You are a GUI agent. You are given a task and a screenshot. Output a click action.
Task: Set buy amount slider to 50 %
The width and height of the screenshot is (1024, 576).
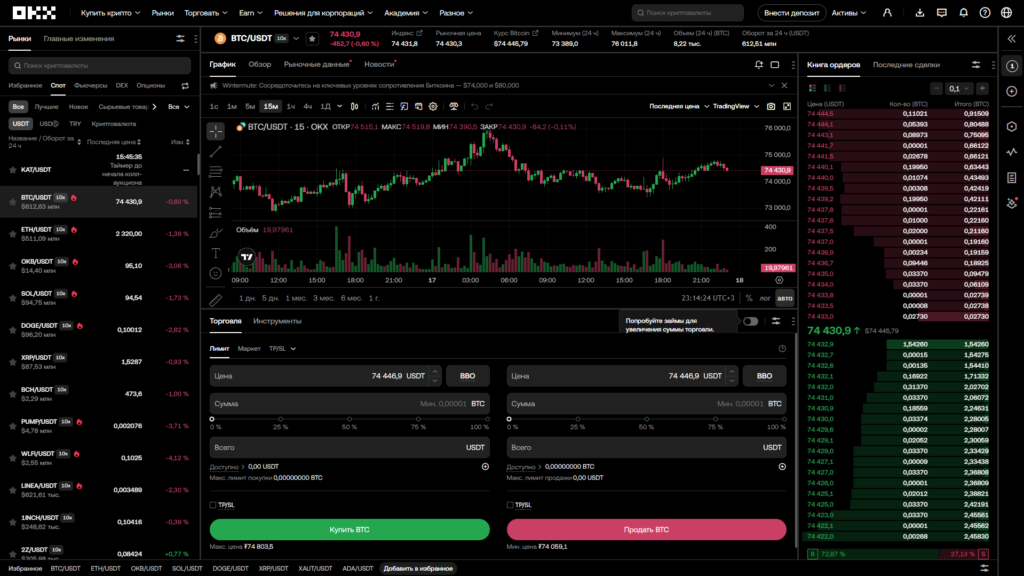pos(349,419)
